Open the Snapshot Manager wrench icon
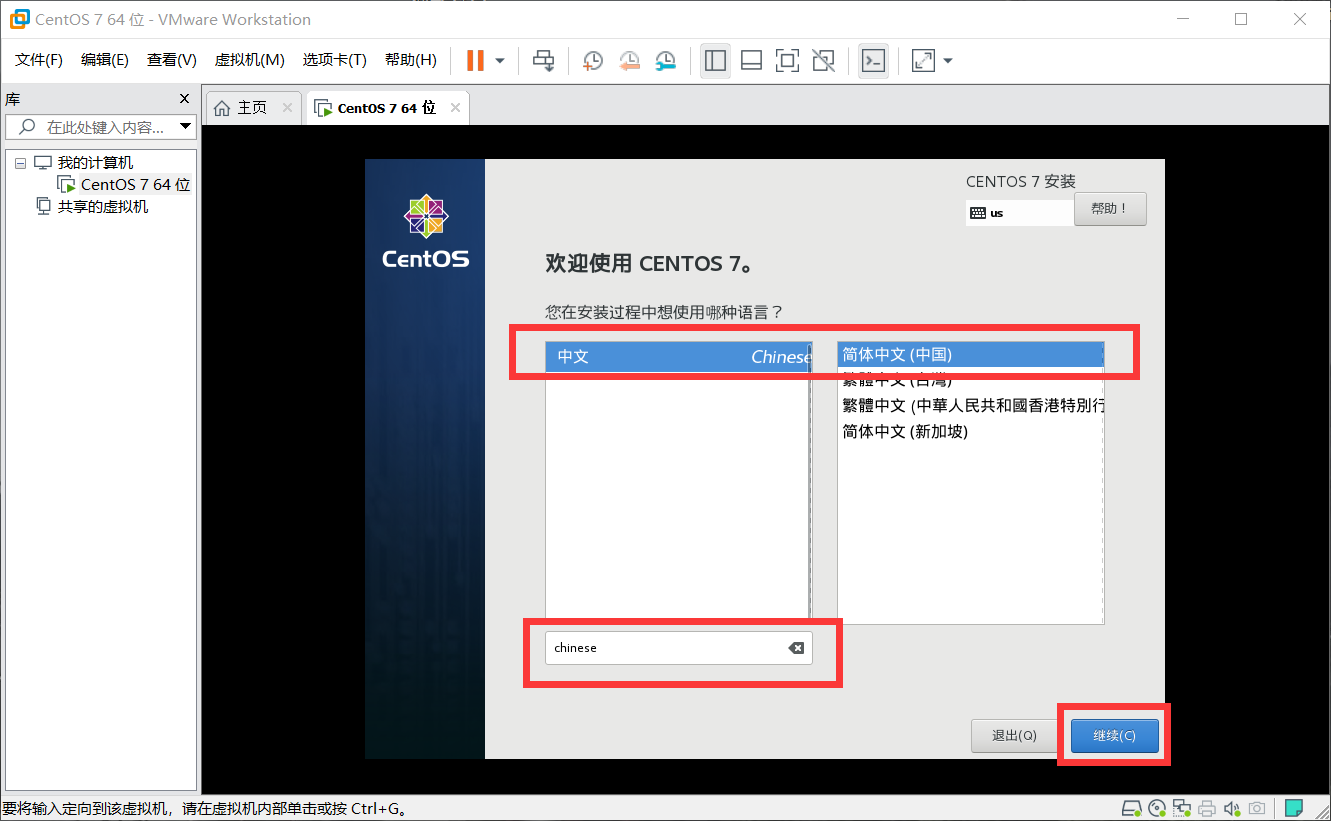 (665, 61)
